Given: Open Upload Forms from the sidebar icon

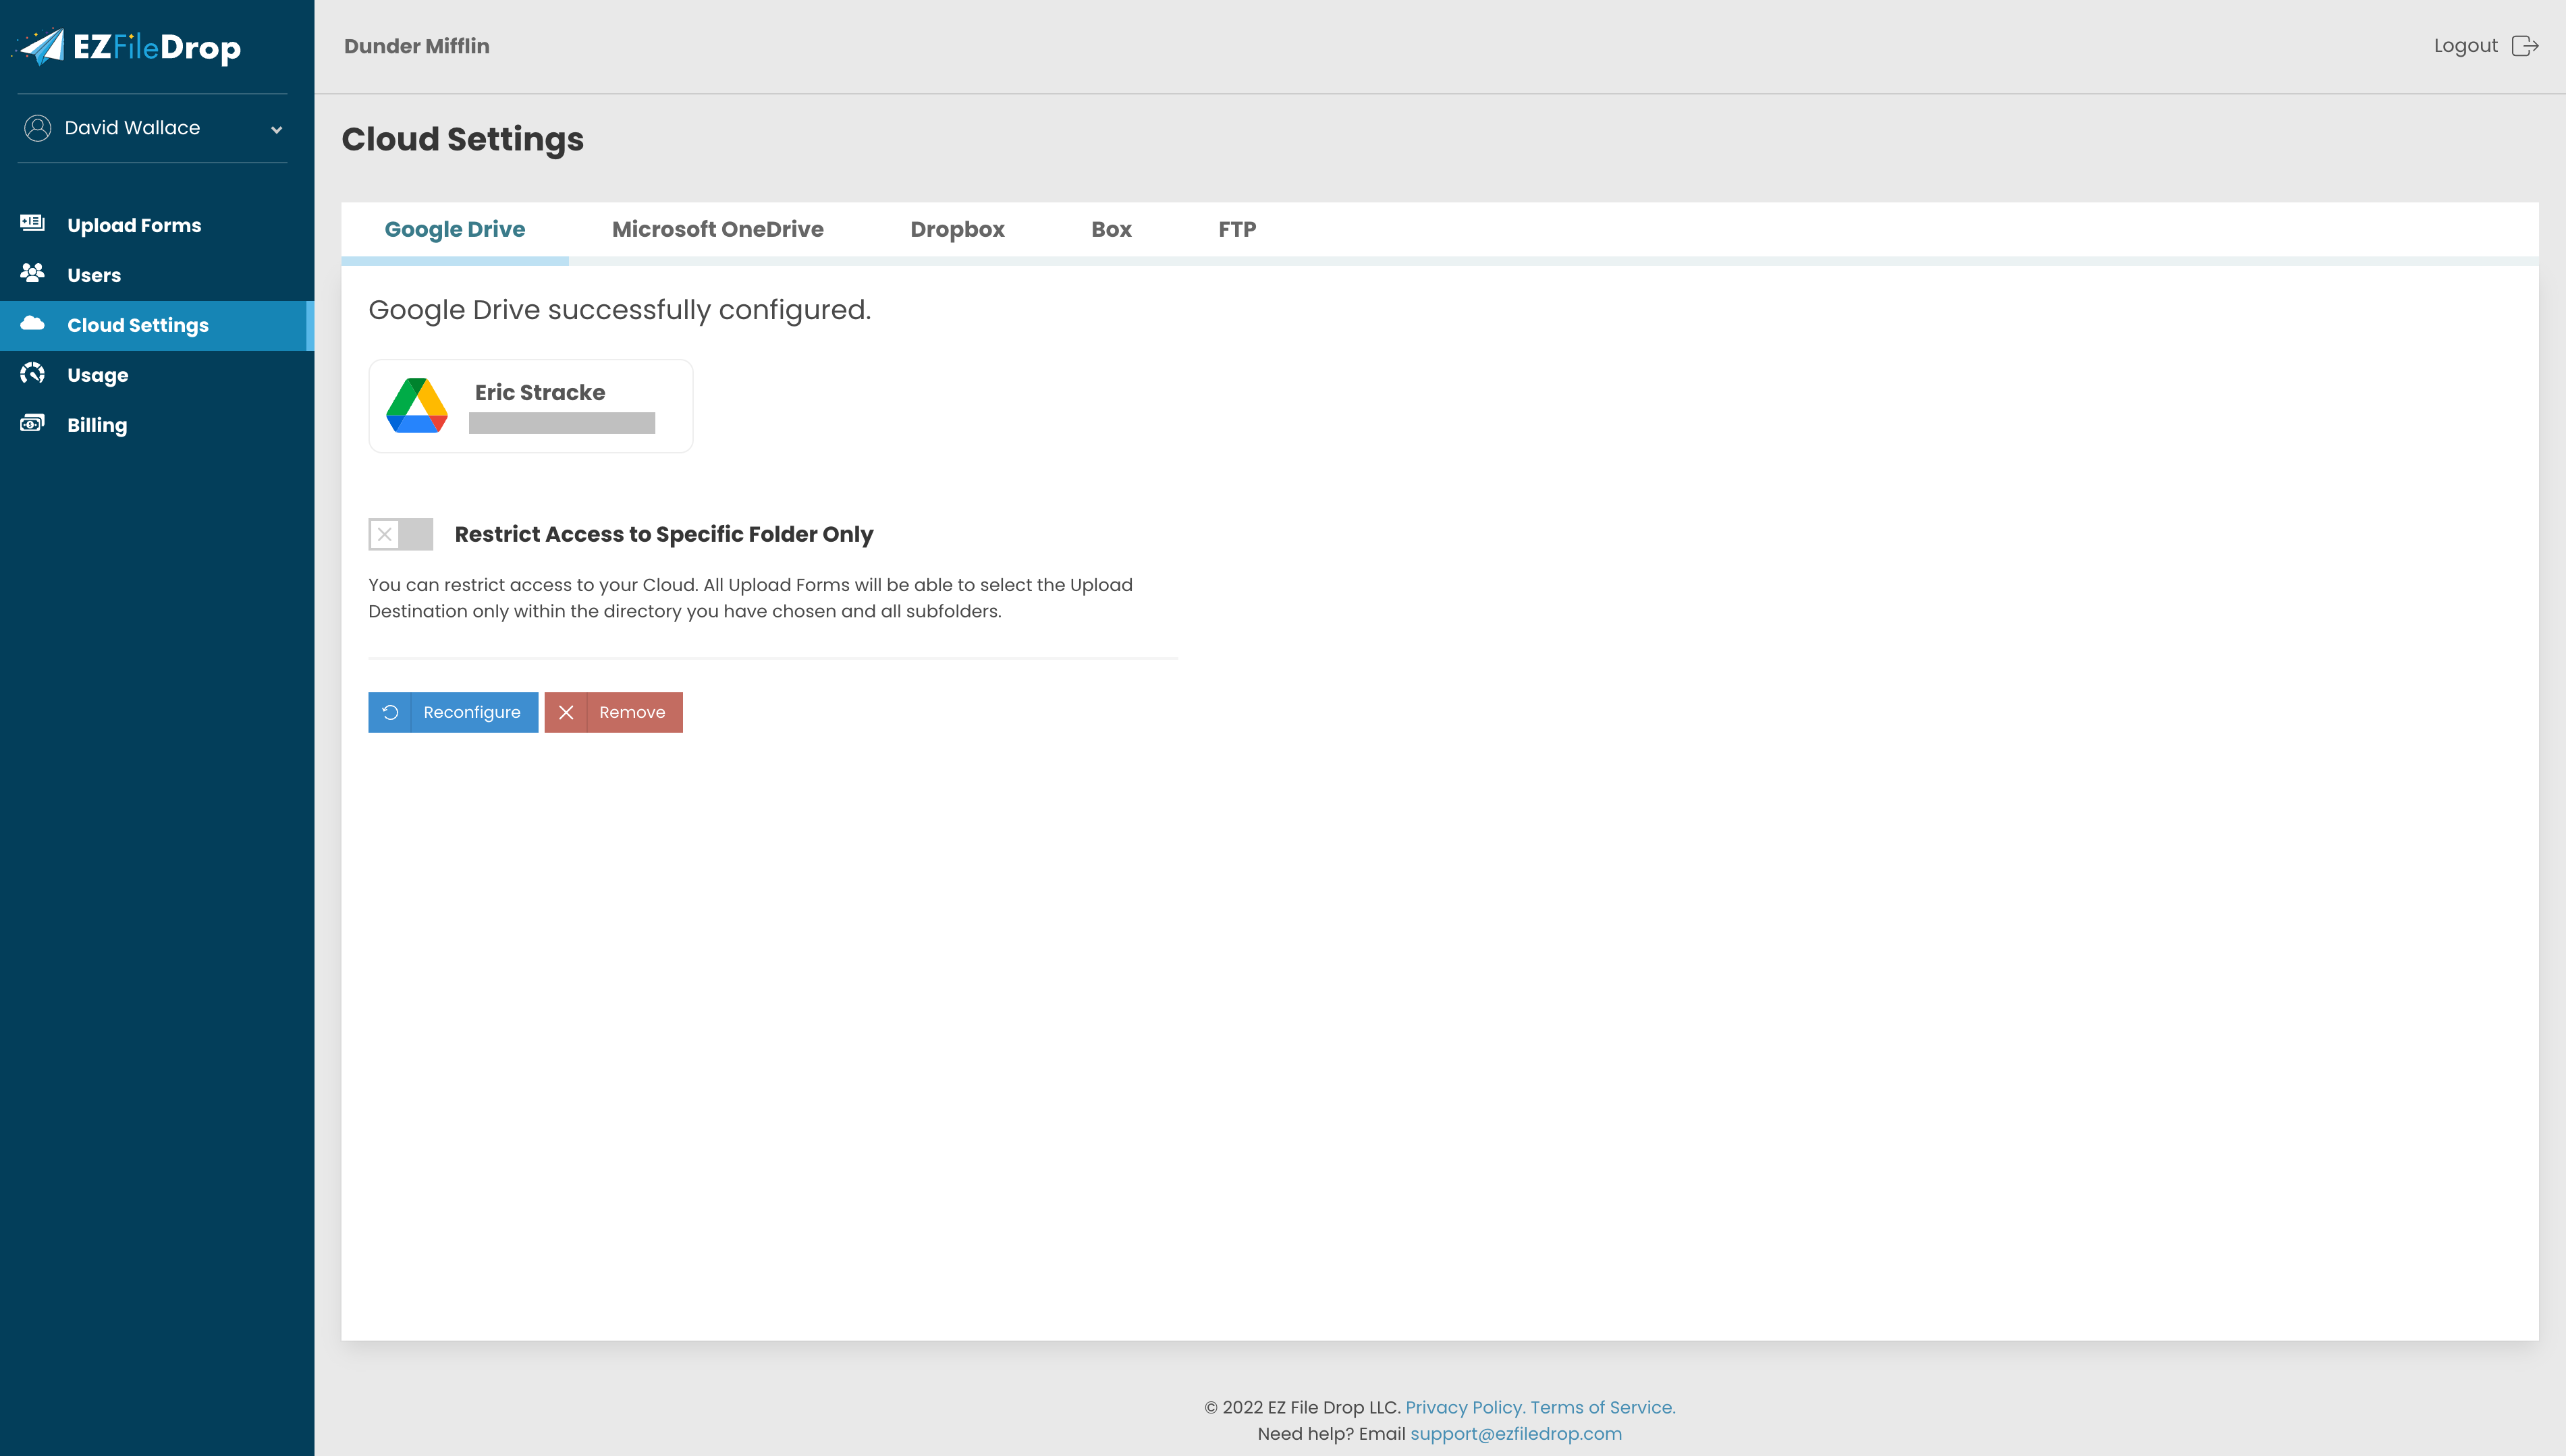Looking at the screenshot, I should pos(32,224).
